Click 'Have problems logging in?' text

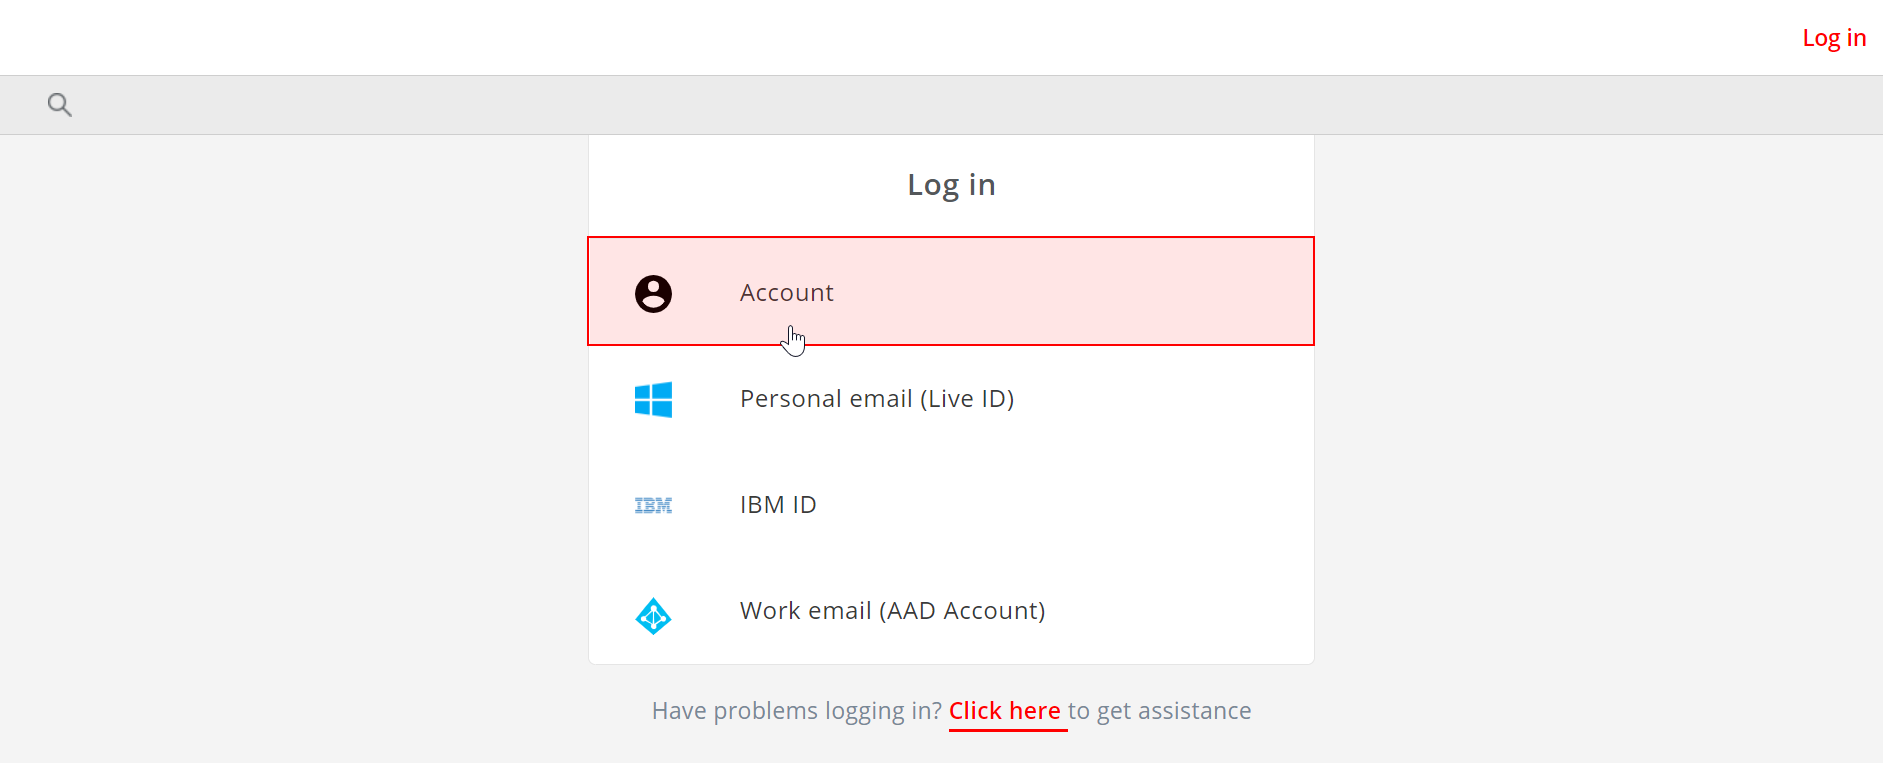point(797,711)
